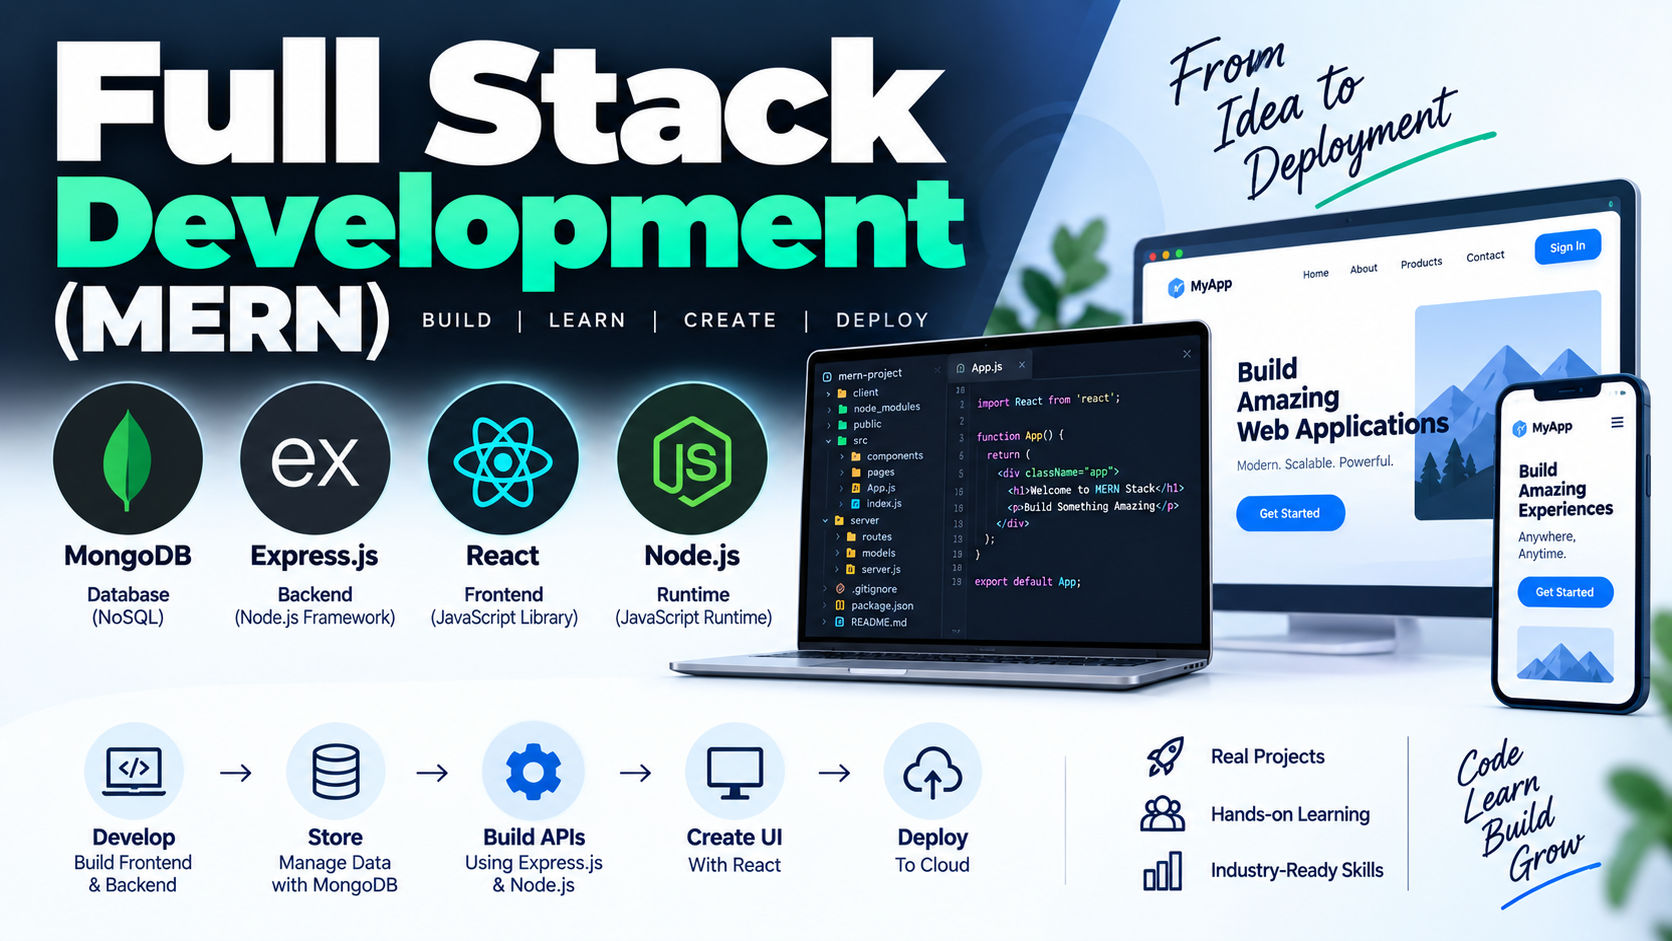
Task: Click the Sign In button on the monitor
Action: (x=1567, y=247)
